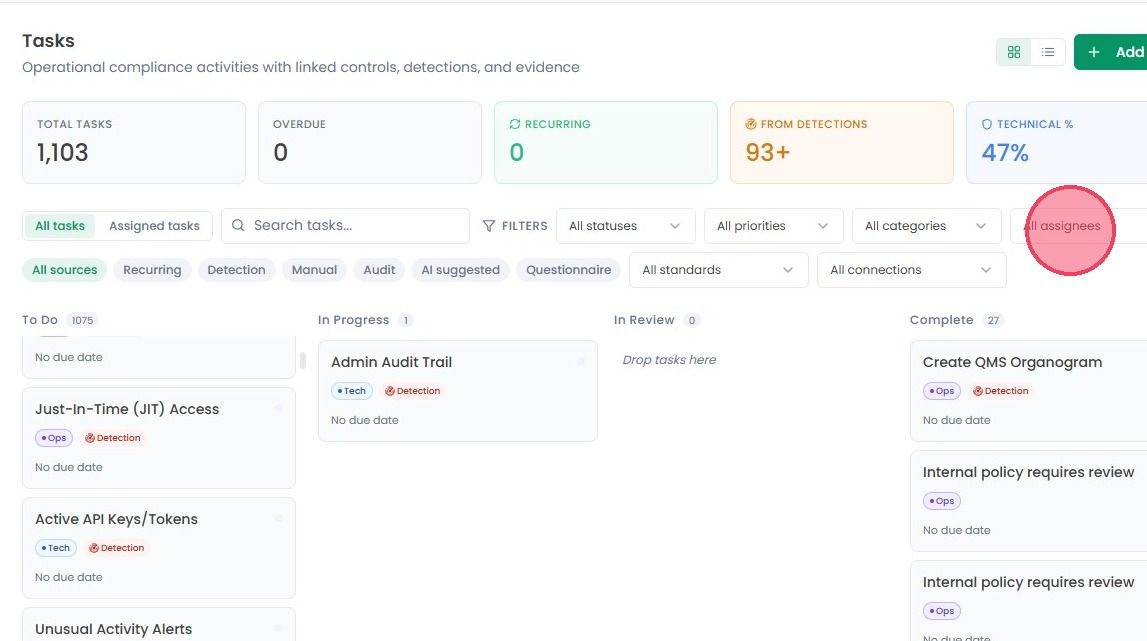
Task: Click the From Detections card icon
Action: pos(751,124)
